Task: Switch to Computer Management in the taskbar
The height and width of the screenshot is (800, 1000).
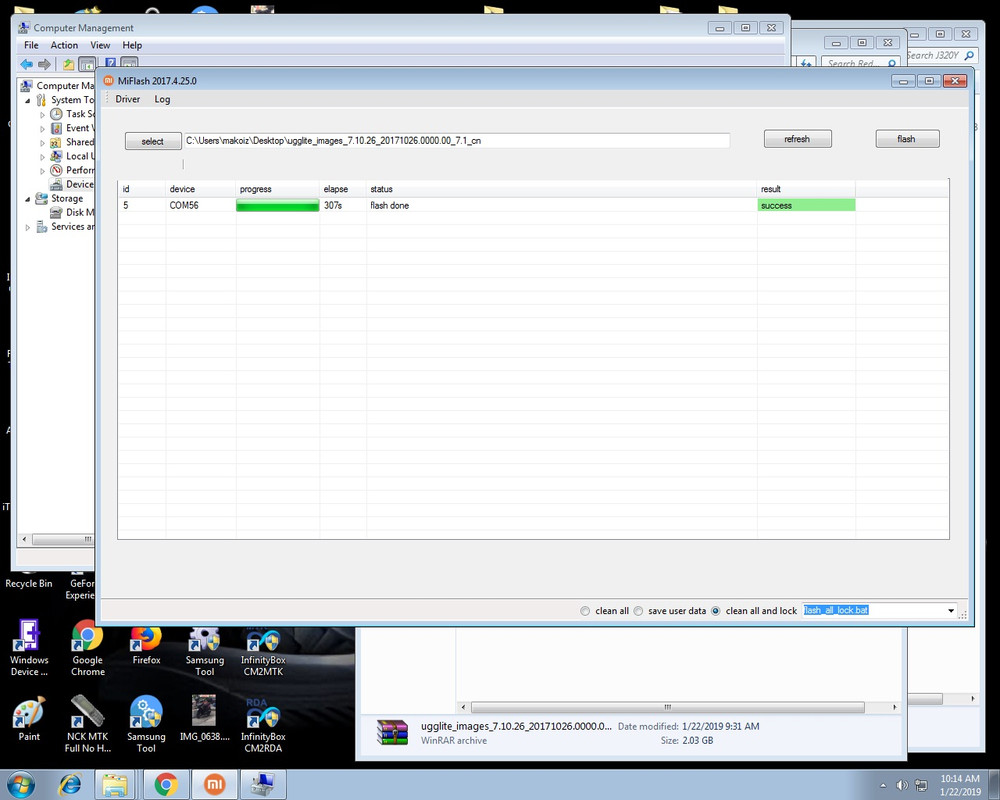Action: click(x=263, y=785)
